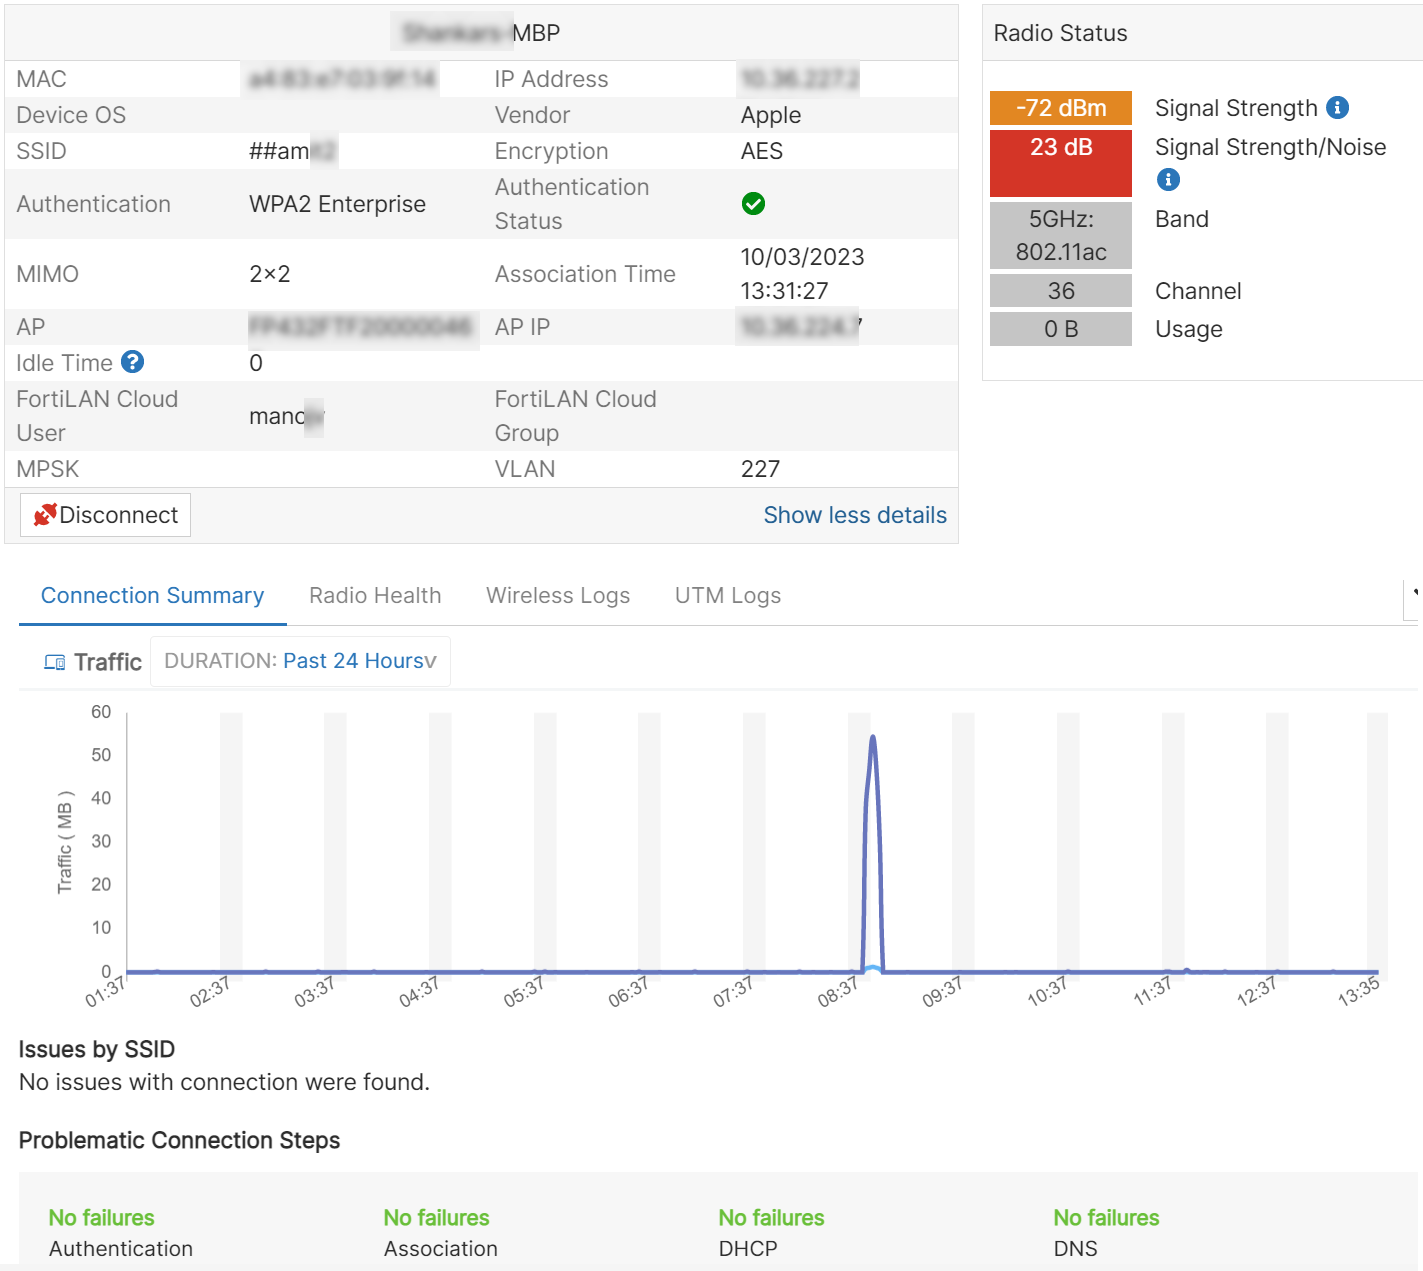Click the Problematic Connection Steps heading
The image size is (1423, 1271).
(x=180, y=1140)
